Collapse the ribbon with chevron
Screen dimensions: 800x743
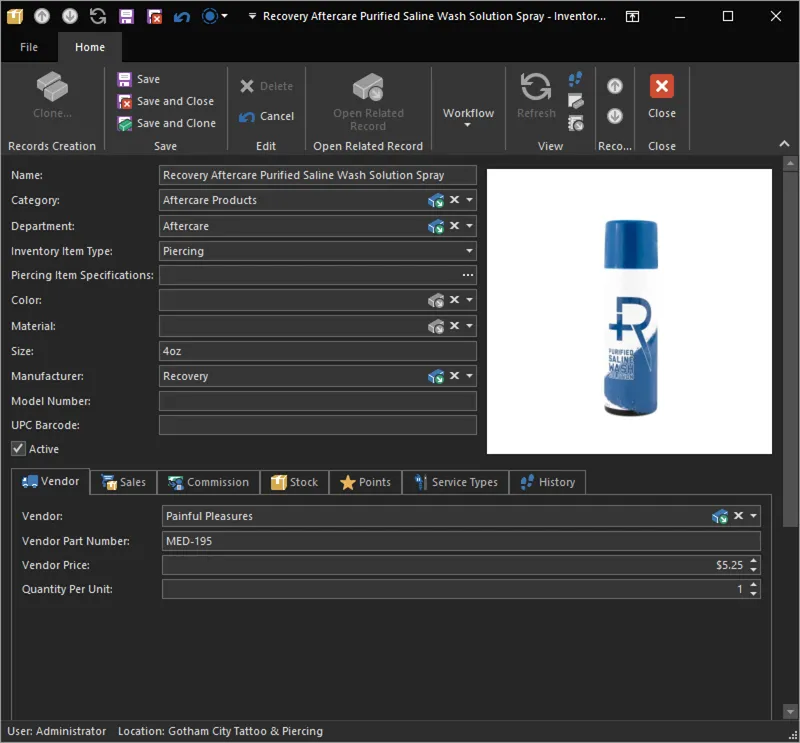[x=784, y=144]
